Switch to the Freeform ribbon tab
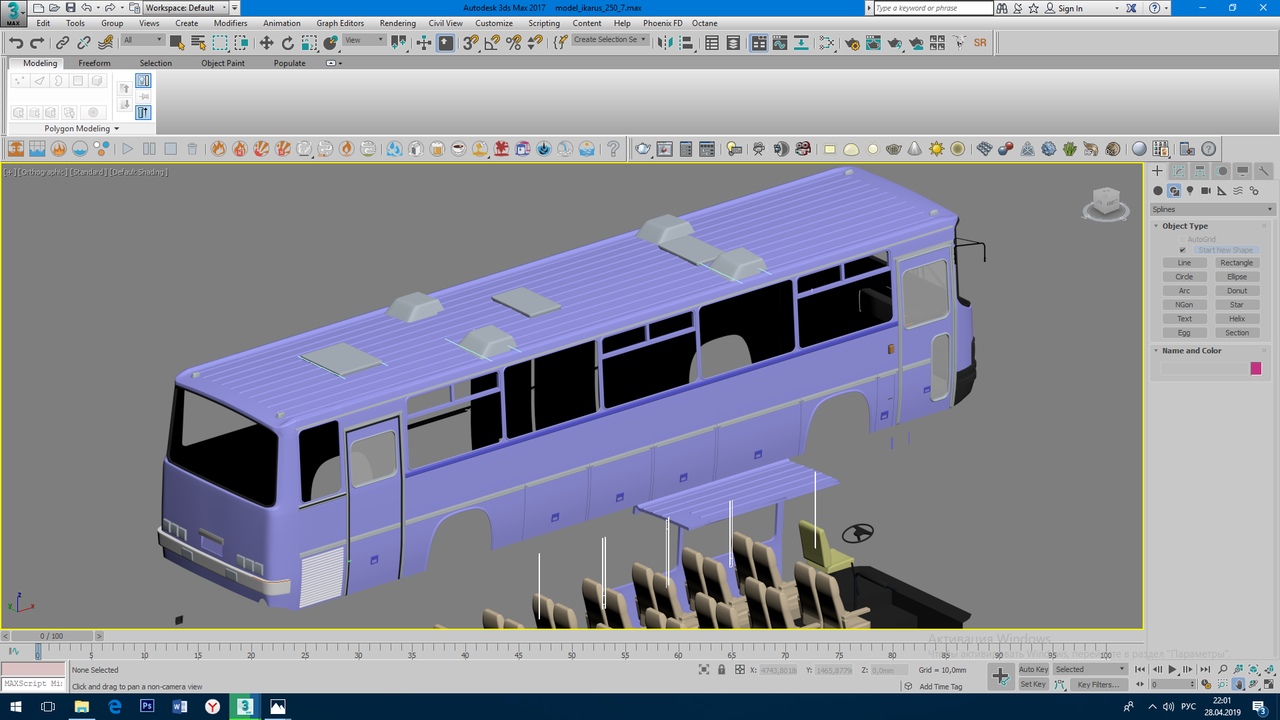 click(x=94, y=63)
